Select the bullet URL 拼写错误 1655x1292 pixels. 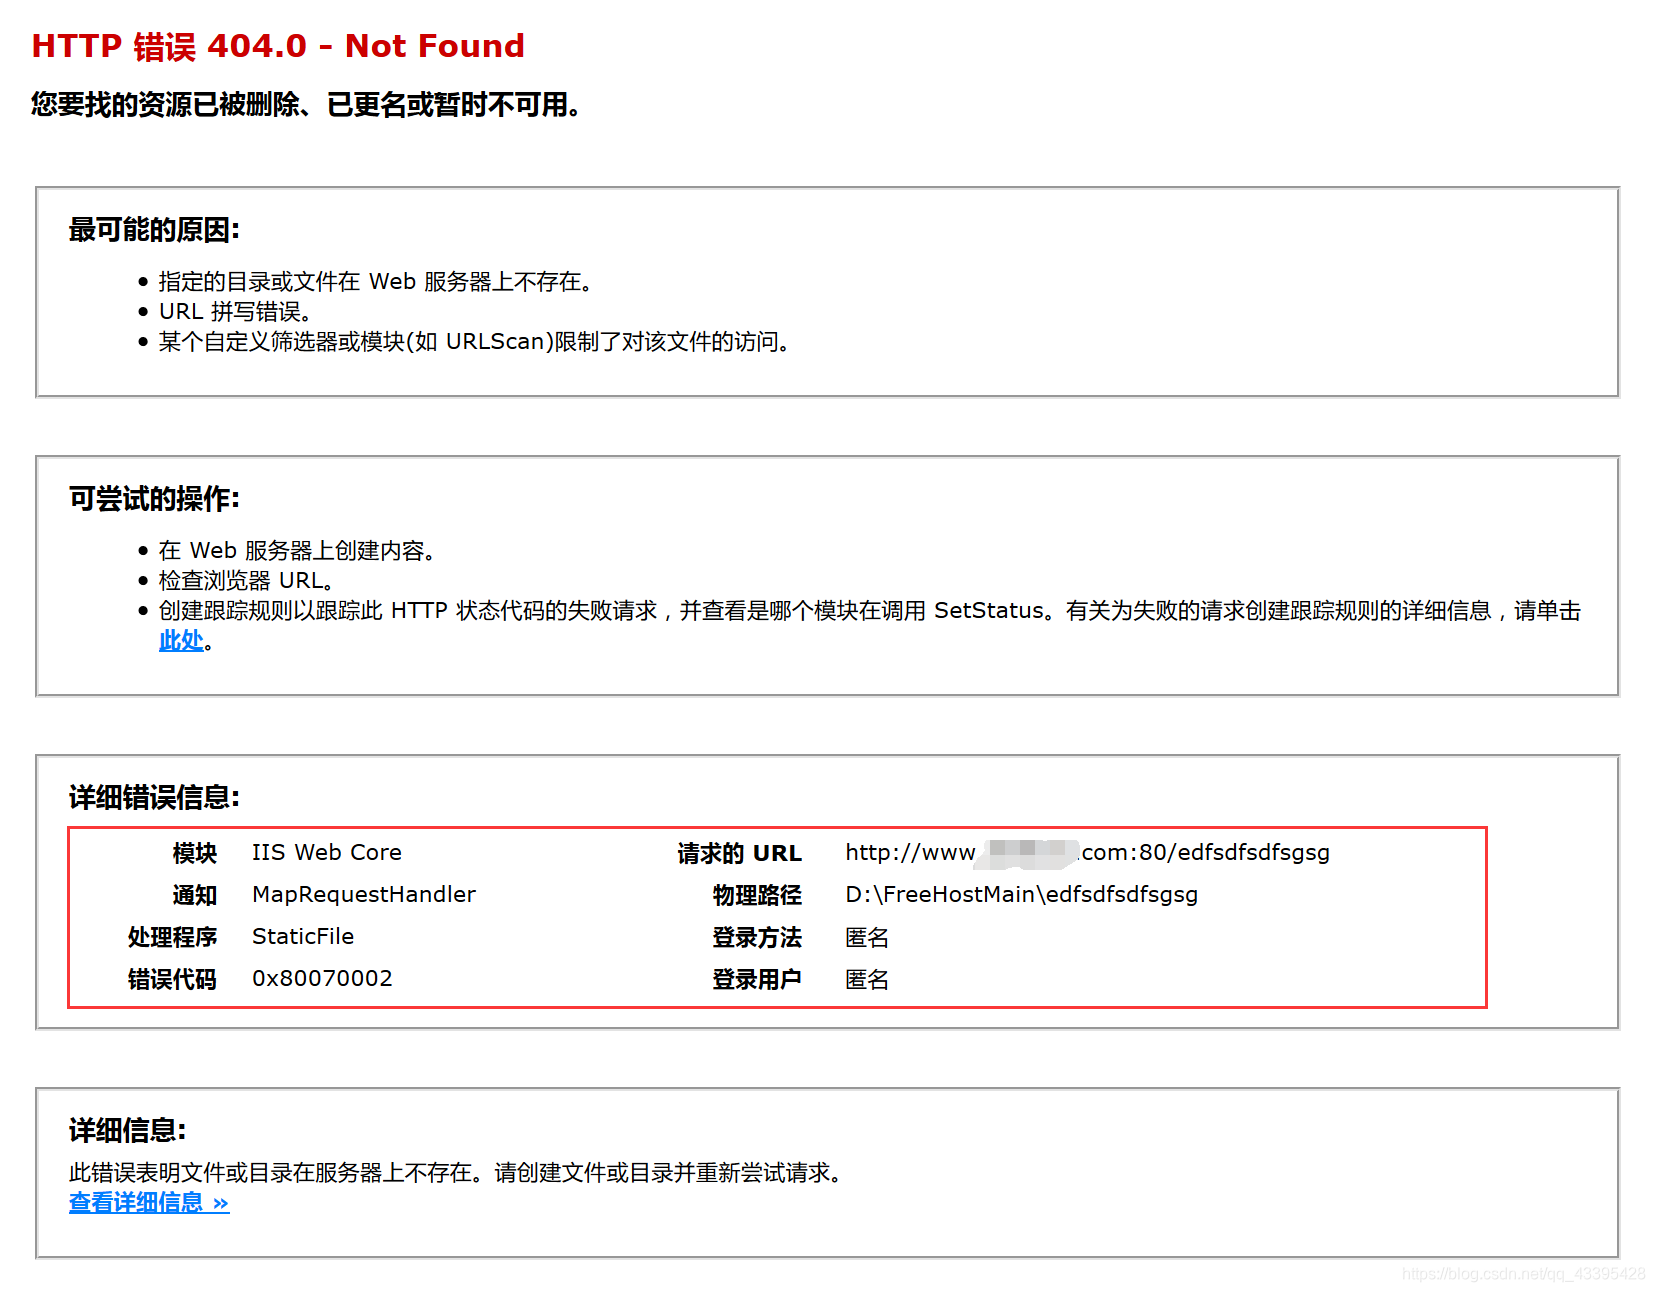click(234, 312)
